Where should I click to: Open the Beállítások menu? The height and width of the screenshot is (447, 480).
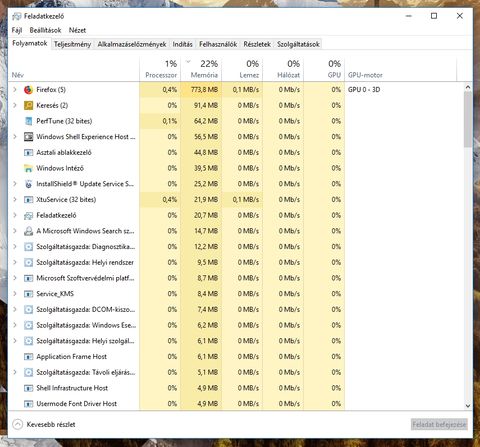[x=45, y=30]
